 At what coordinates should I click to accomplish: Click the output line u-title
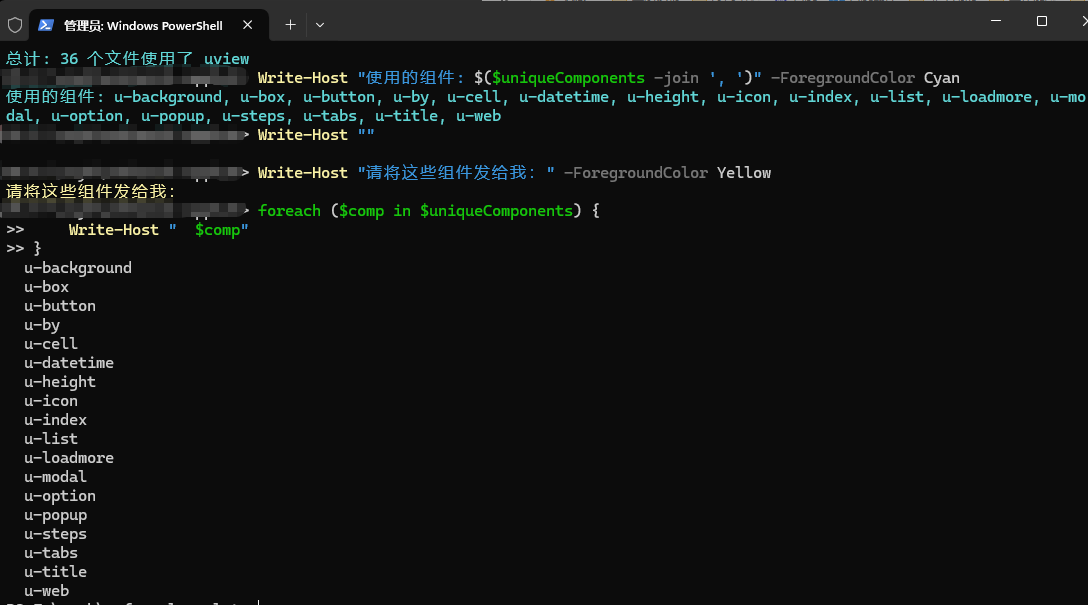pyautogui.click(x=56, y=572)
